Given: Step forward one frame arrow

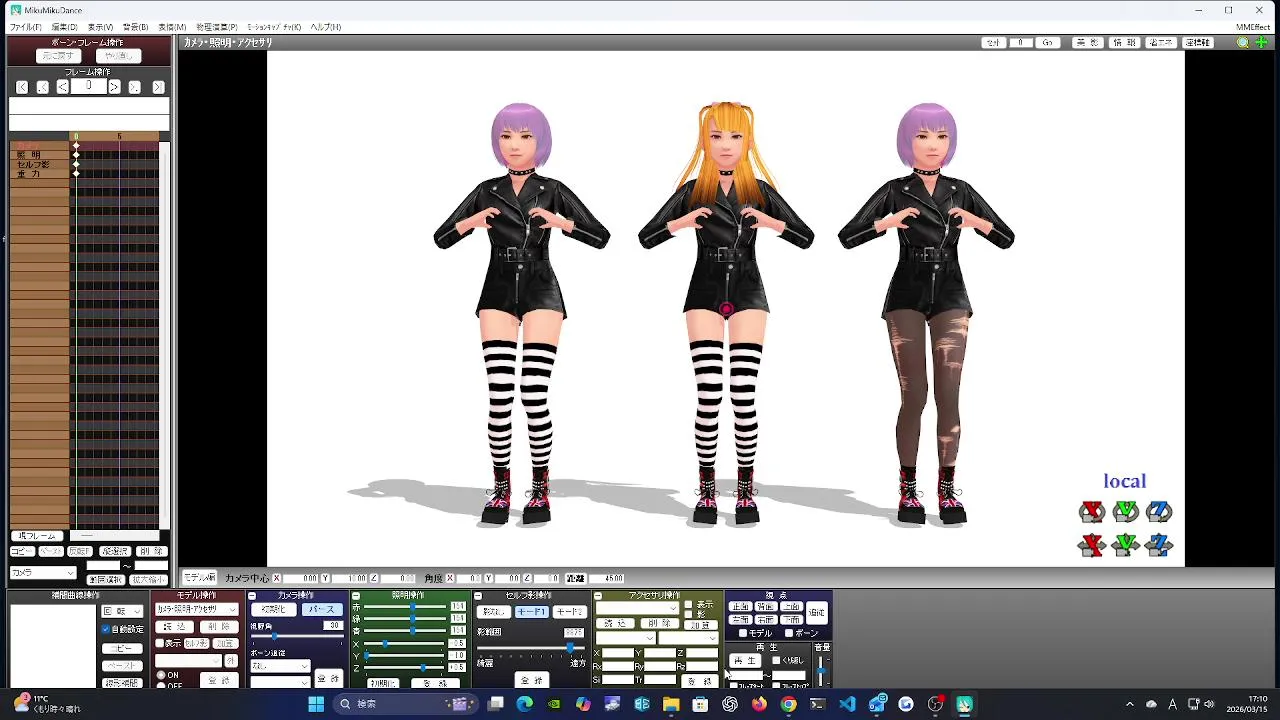Looking at the screenshot, I should tap(114, 87).
